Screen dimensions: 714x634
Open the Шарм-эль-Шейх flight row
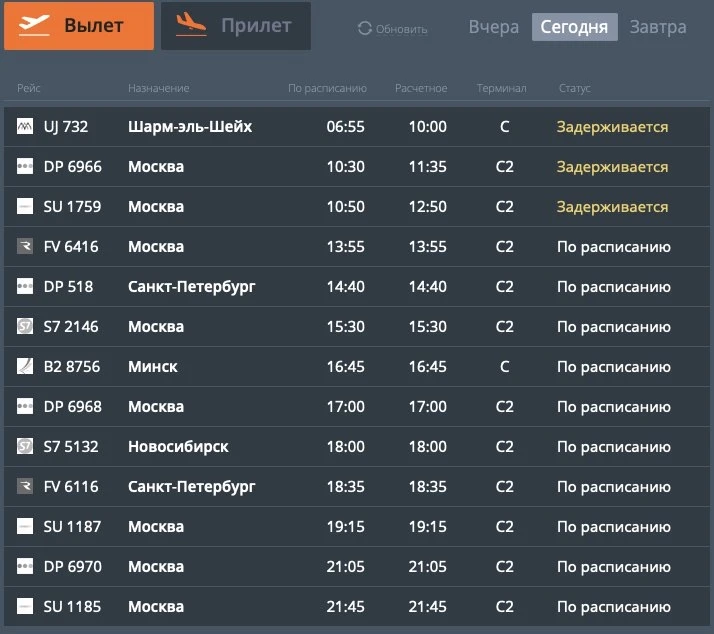pos(190,127)
